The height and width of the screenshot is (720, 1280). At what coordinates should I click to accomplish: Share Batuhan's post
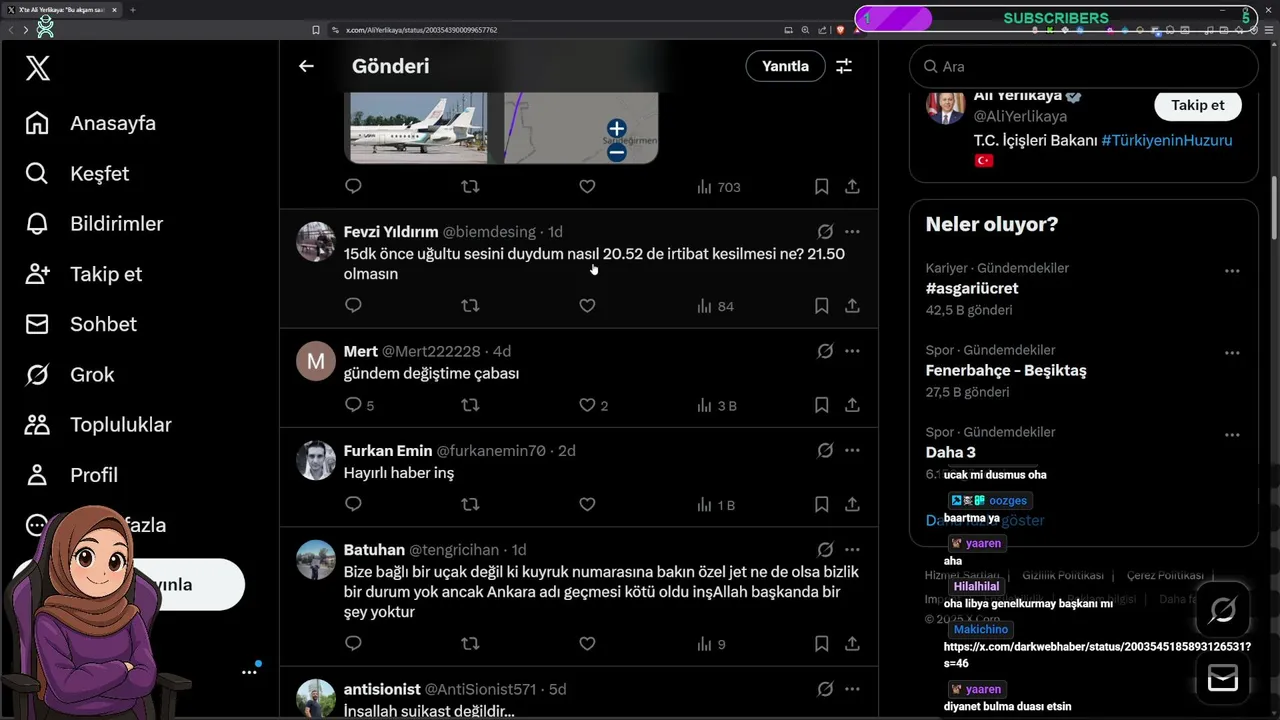click(x=852, y=643)
